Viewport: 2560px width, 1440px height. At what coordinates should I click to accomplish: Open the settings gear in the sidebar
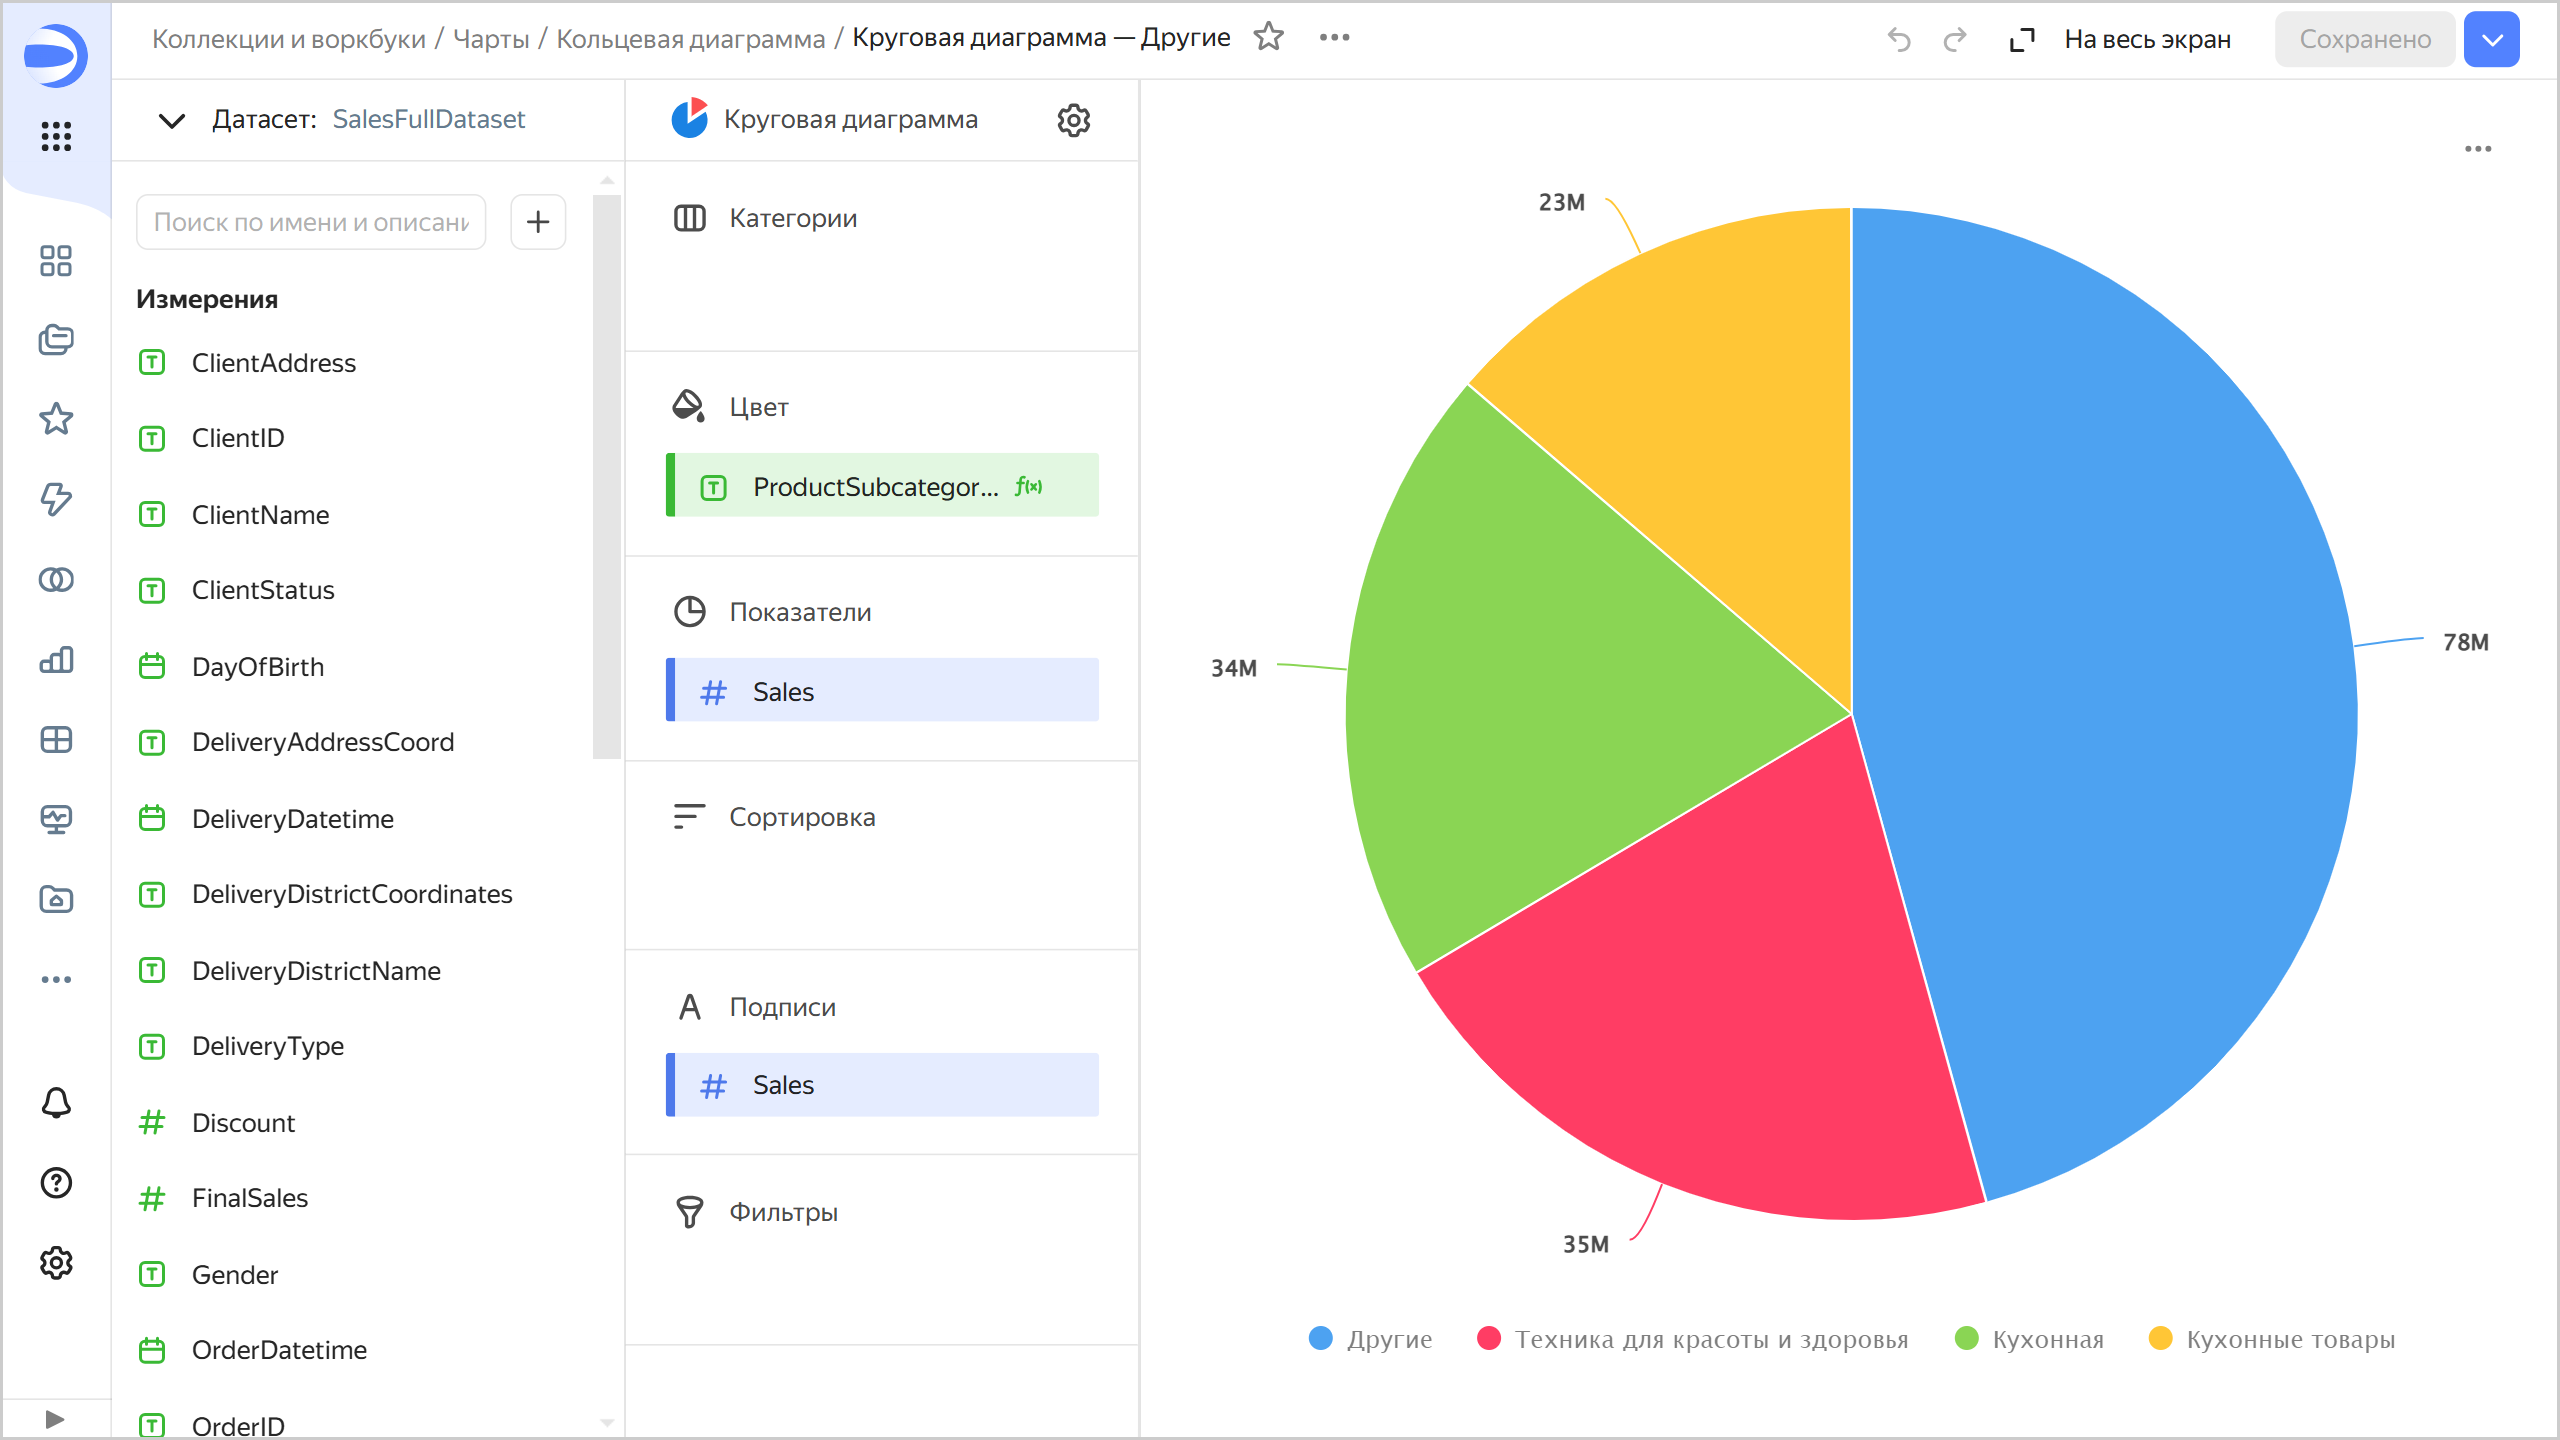[x=56, y=1263]
